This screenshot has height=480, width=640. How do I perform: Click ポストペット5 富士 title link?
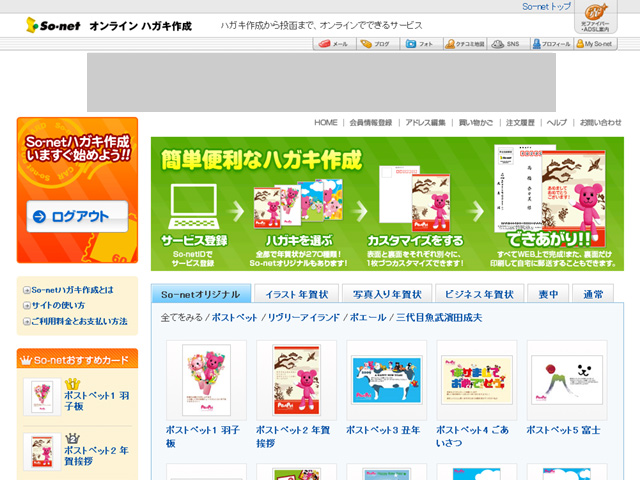563,430
